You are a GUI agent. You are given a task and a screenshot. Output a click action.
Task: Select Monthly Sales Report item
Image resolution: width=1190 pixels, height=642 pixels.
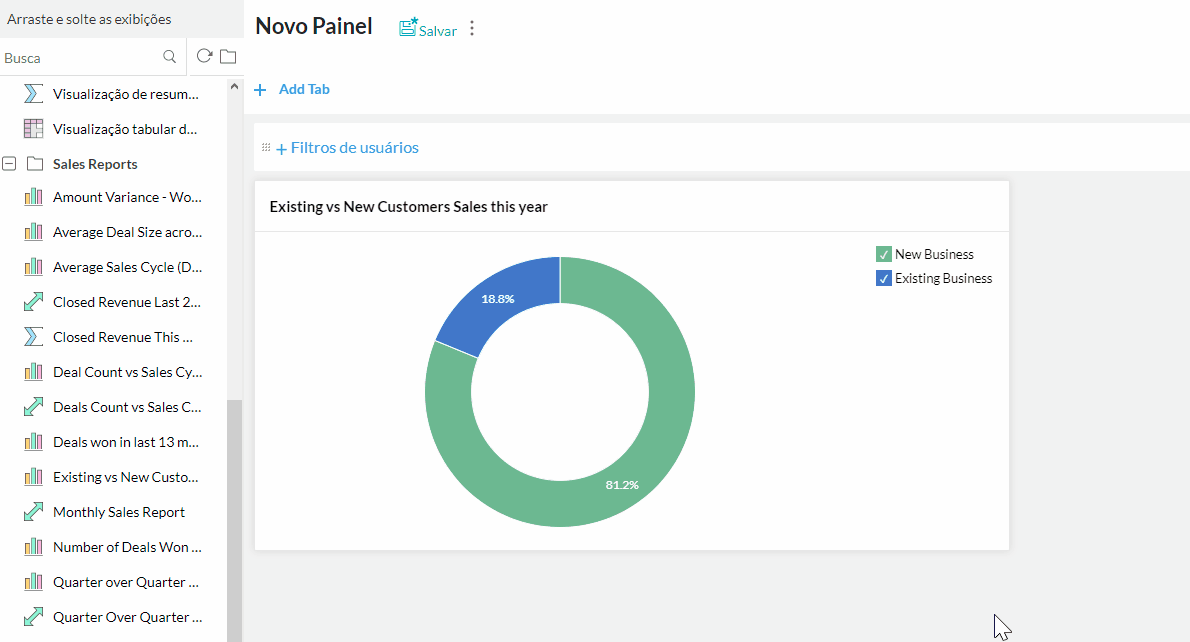(119, 512)
